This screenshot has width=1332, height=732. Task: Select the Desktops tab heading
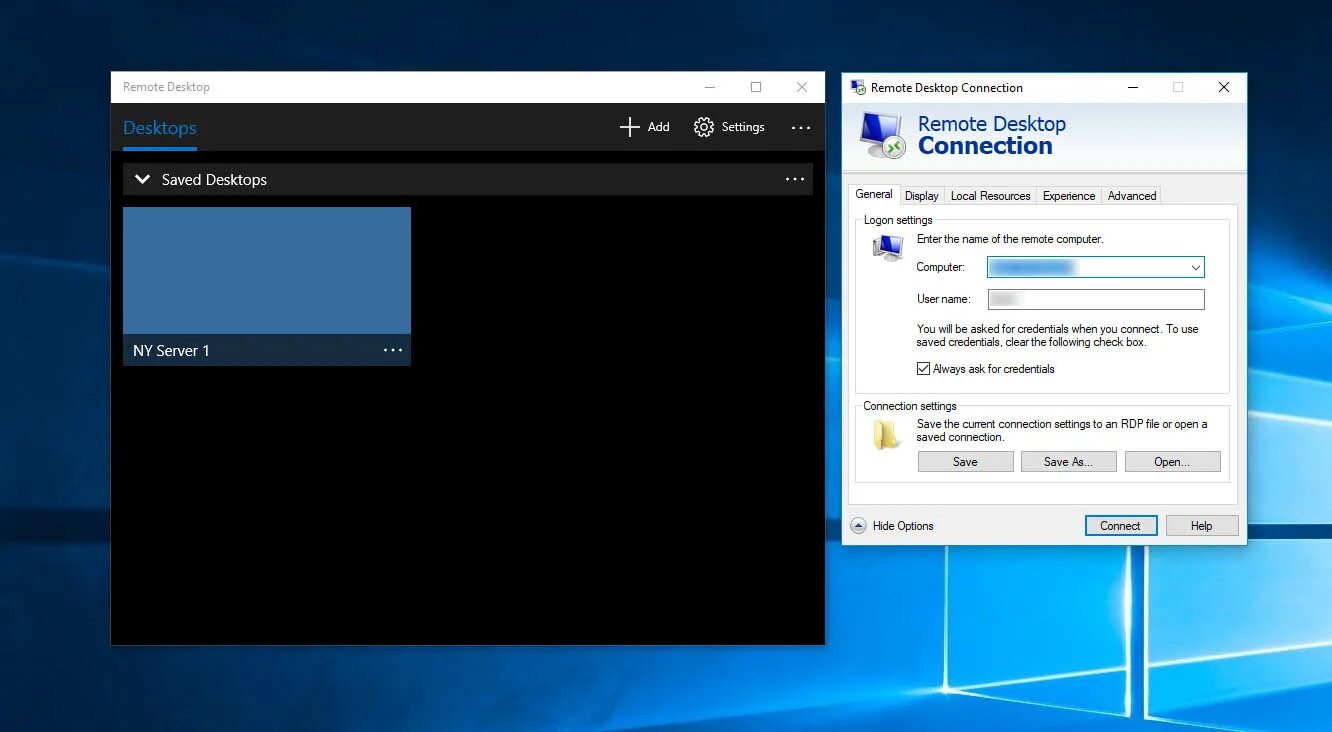coord(160,128)
